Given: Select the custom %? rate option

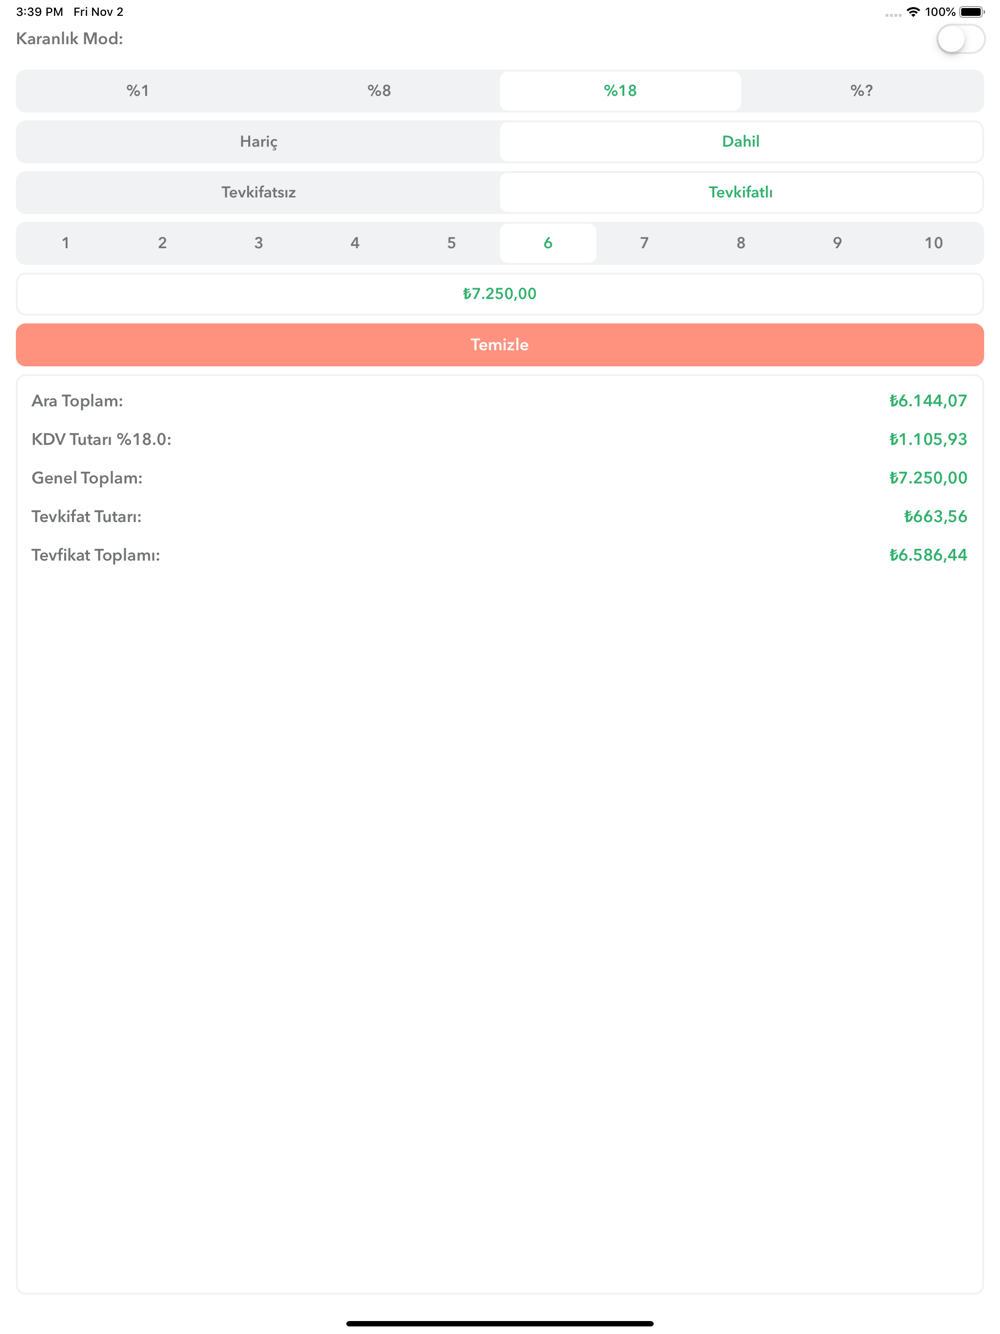Looking at the screenshot, I should click(x=861, y=91).
